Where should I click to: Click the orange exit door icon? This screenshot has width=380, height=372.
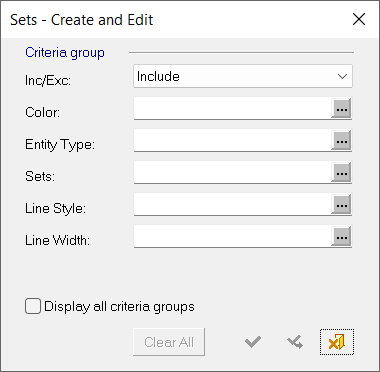click(337, 342)
